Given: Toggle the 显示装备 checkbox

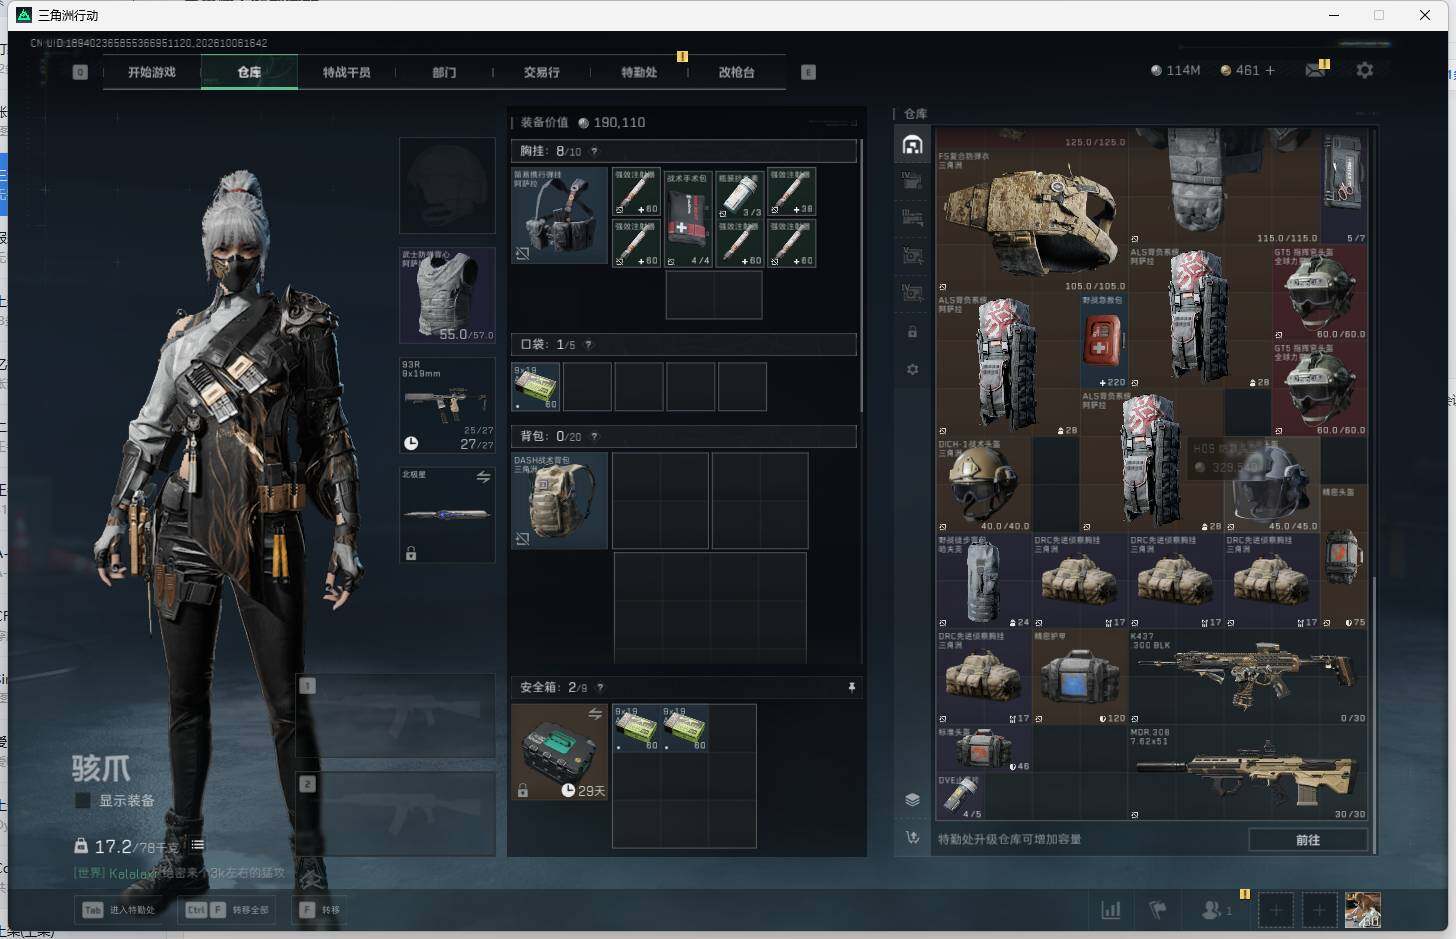Looking at the screenshot, I should click(83, 800).
